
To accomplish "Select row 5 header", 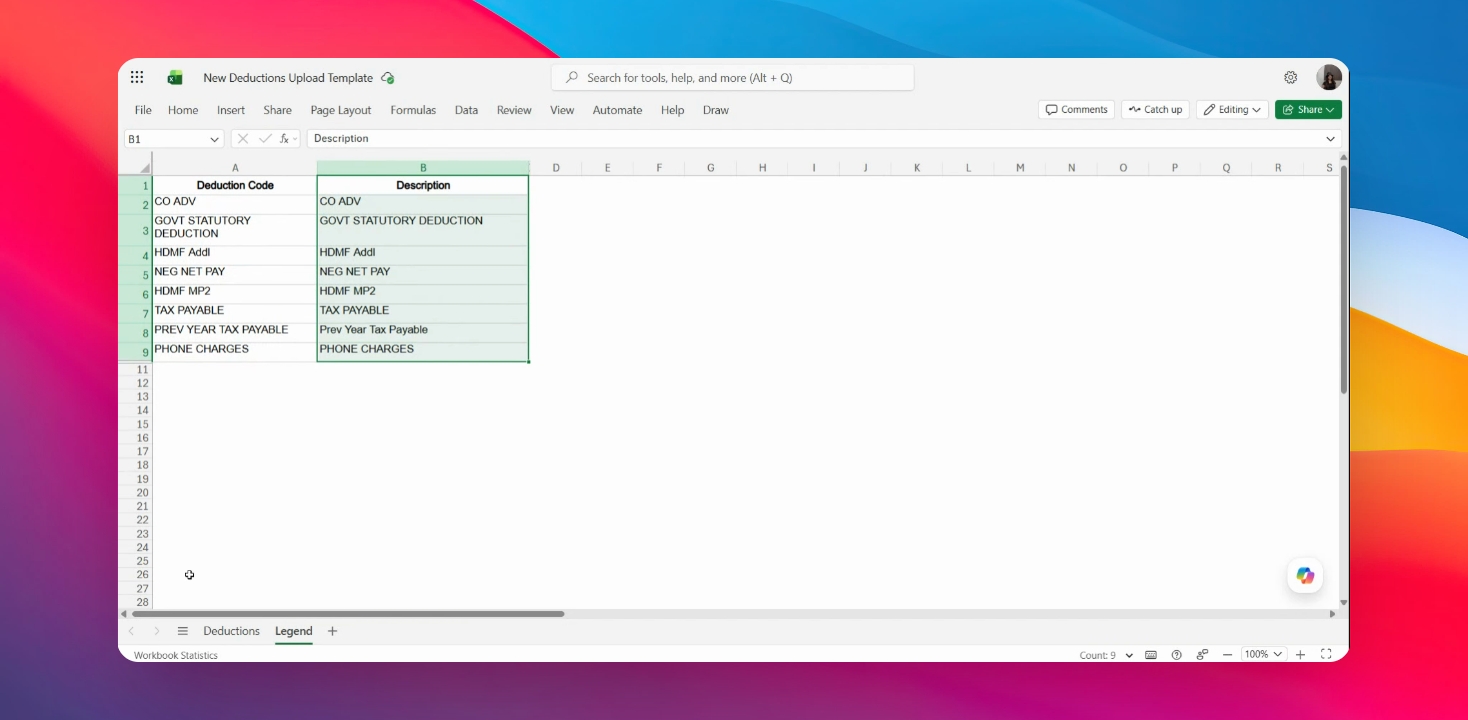I will point(135,275).
